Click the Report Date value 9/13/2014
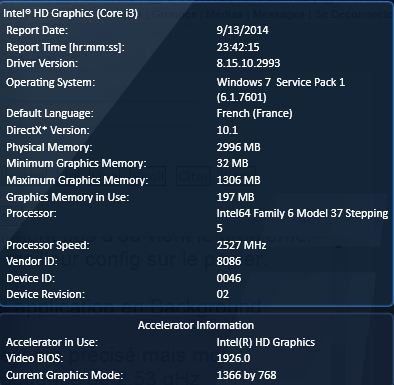394x385 pixels. pyautogui.click(x=242, y=30)
